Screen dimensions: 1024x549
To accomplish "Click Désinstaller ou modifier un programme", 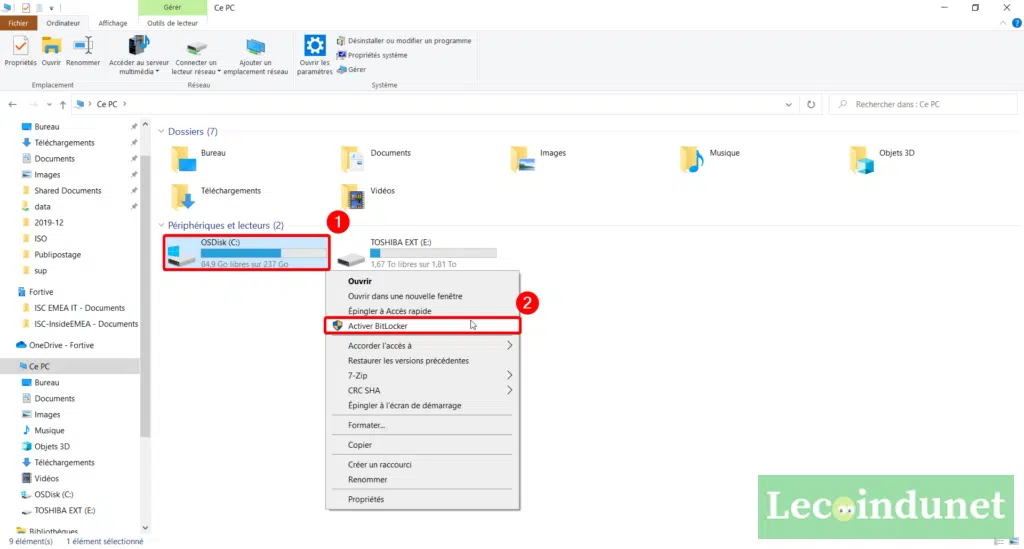I will (404, 40).
